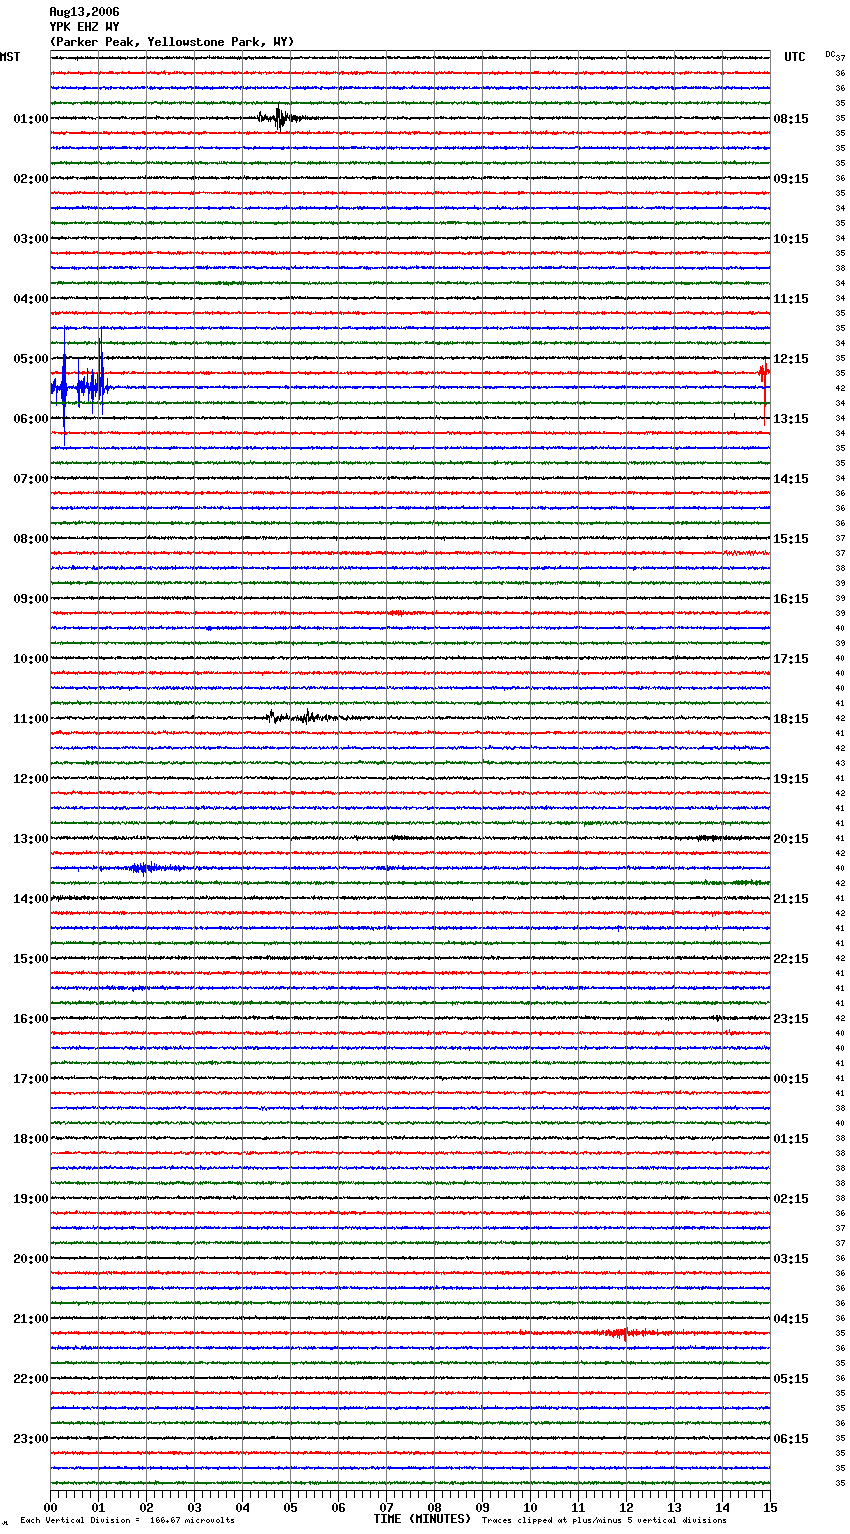Viewport: 850px width, 1534px height.
Task: Select the 21:00 MST time label
Action: pos(31,1319)
